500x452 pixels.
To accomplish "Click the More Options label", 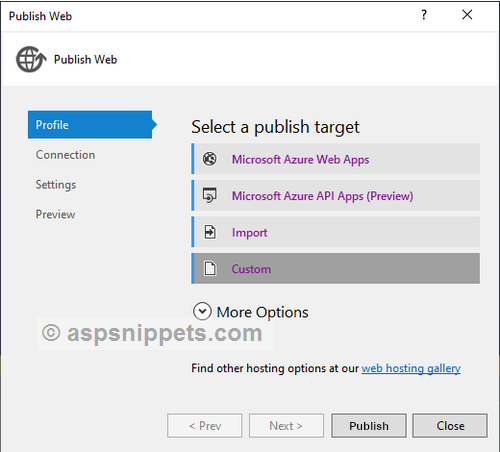I will 262,312.
